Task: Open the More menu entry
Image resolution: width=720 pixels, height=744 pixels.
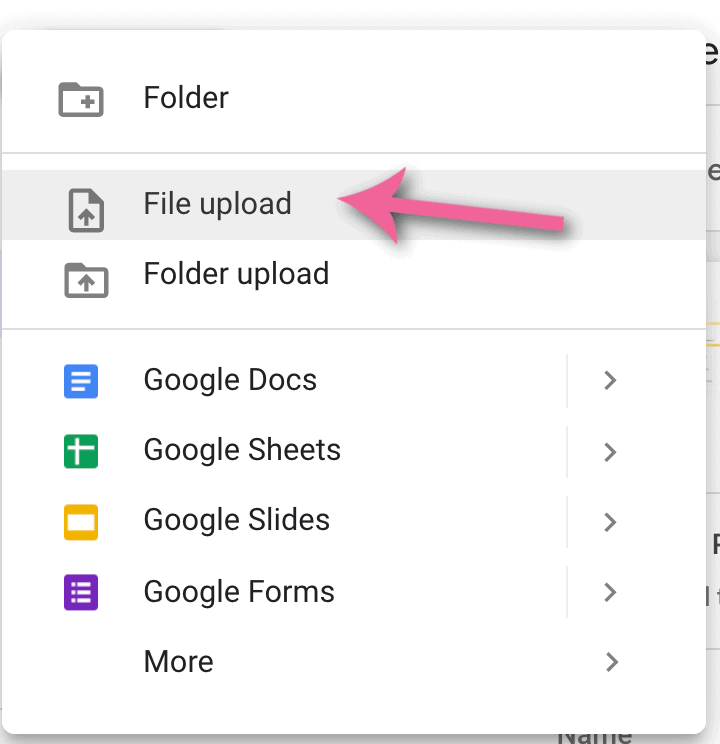Action: click(354, 661)
